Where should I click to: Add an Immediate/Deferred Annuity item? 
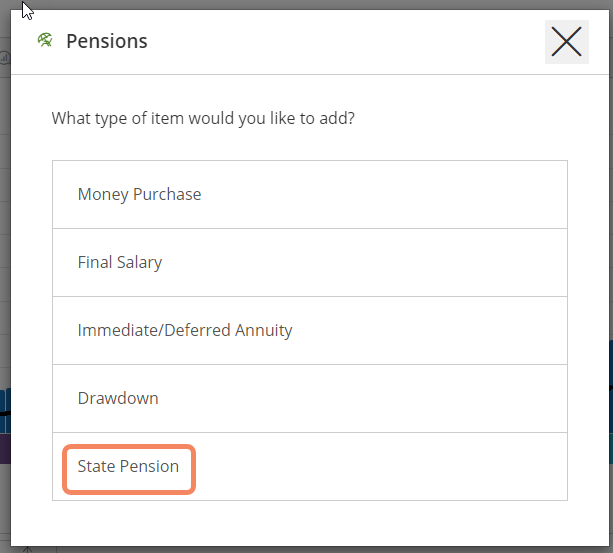185,330
